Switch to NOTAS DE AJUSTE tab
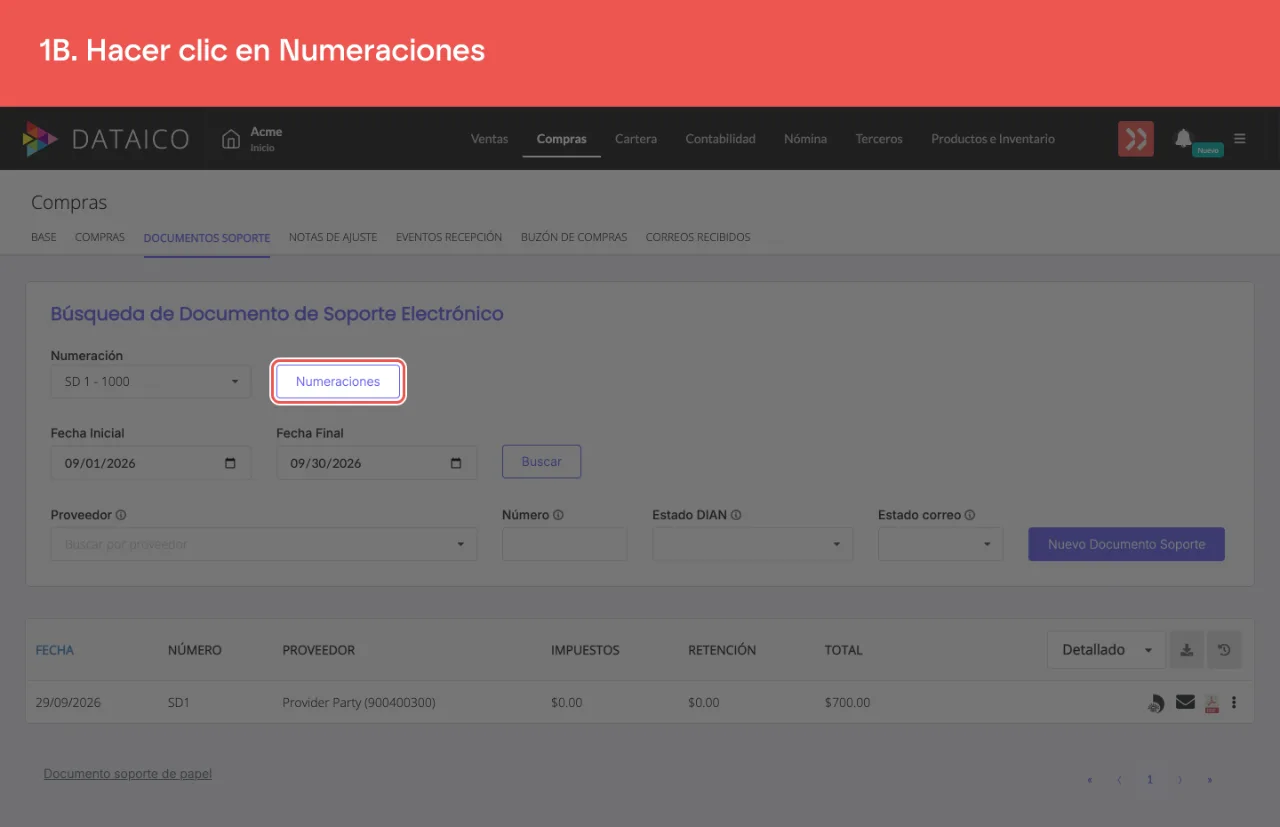The width and height of the screenshot is (1280, 827). (333, 238)
